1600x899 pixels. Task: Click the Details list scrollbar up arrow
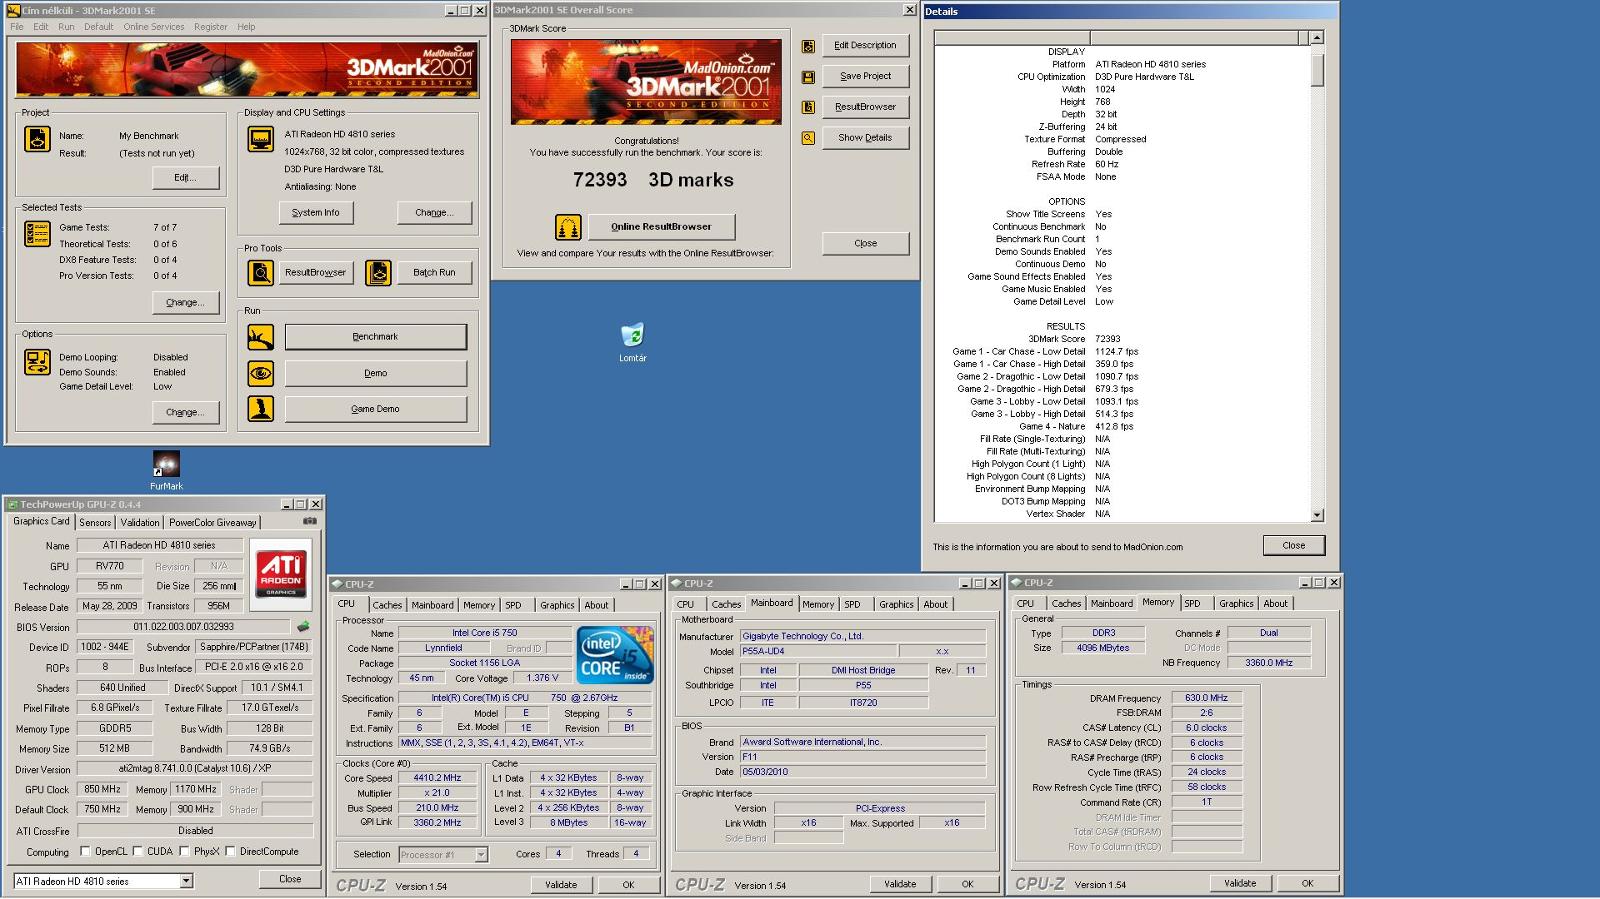[1317, 37]
